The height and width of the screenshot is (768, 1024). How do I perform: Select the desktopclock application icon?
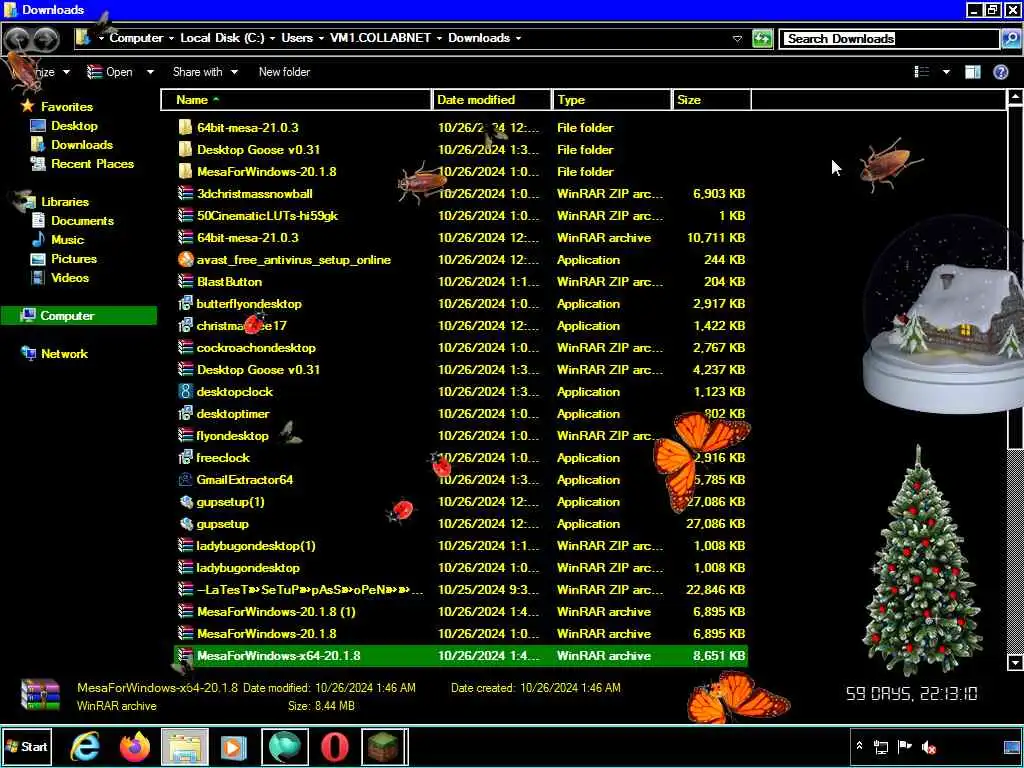(x=185, y=391)
